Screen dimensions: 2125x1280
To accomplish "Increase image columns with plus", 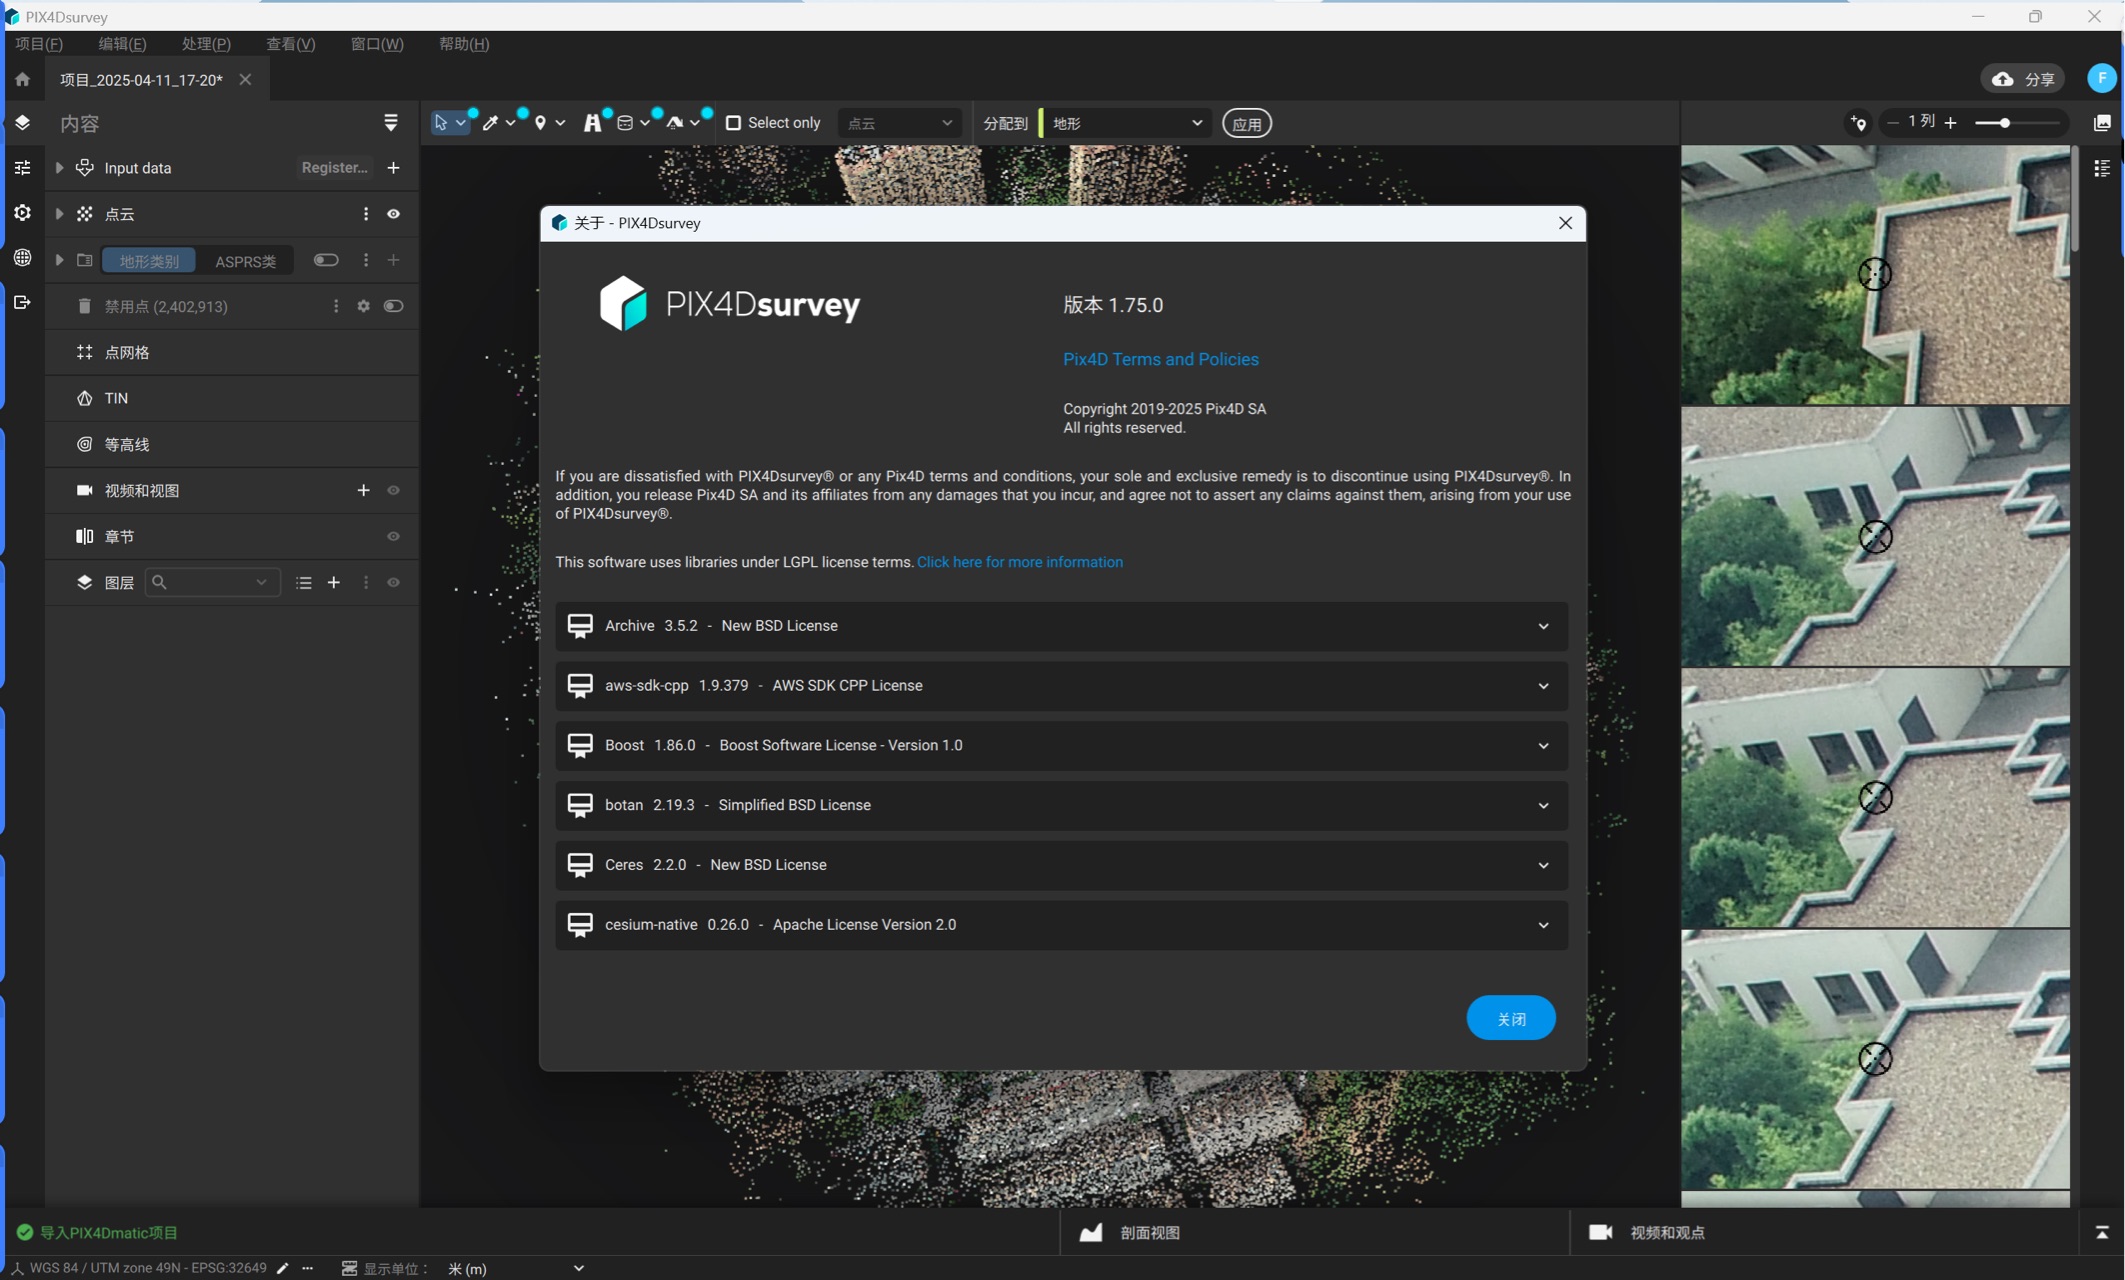I will tap(1950, 122).
